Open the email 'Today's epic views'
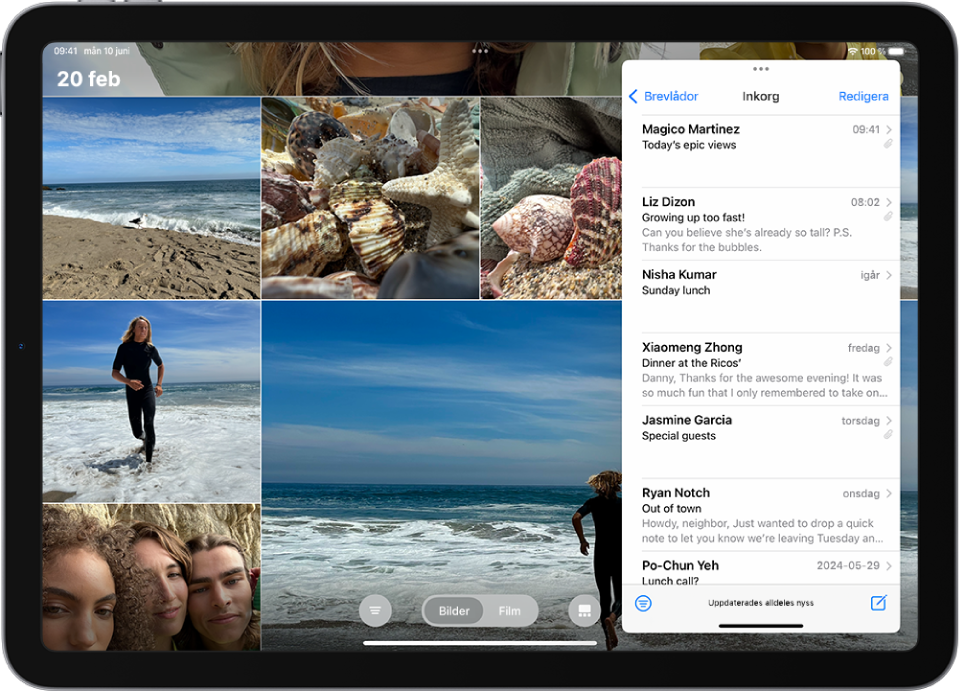 click(761, 151)
